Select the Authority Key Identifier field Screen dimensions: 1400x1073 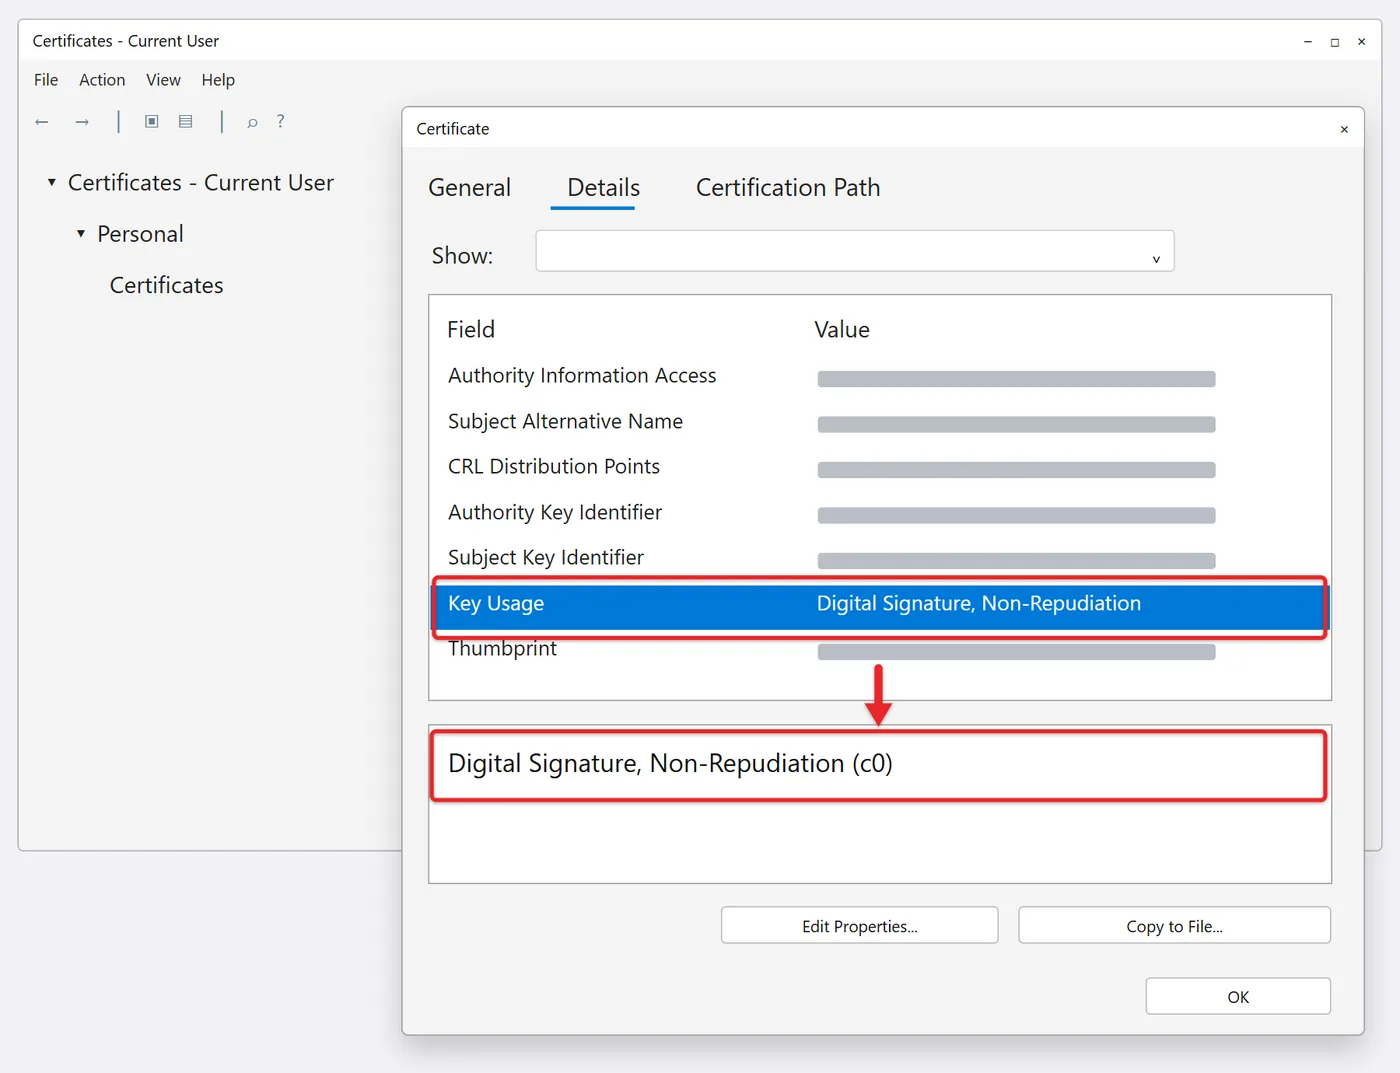click(x=555, y=513)
